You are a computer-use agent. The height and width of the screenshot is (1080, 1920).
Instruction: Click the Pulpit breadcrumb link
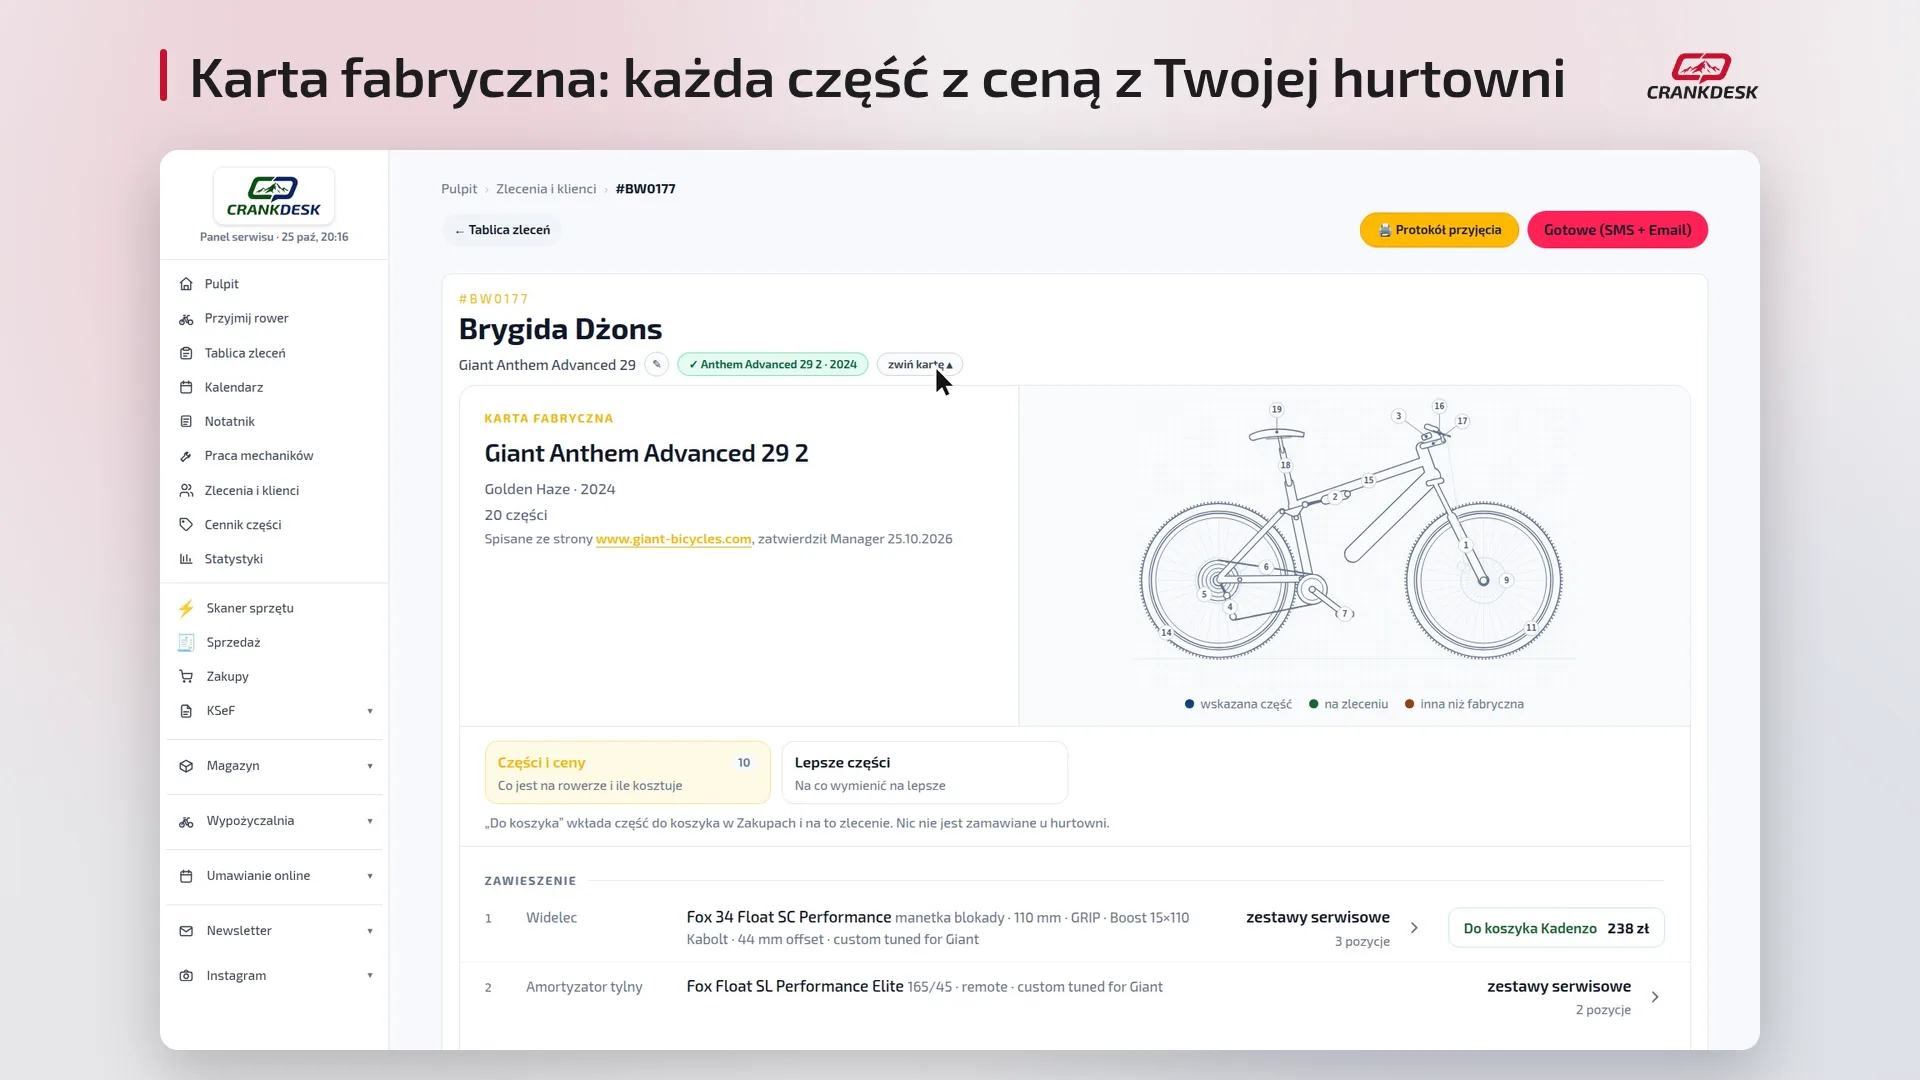pos(459,189)
